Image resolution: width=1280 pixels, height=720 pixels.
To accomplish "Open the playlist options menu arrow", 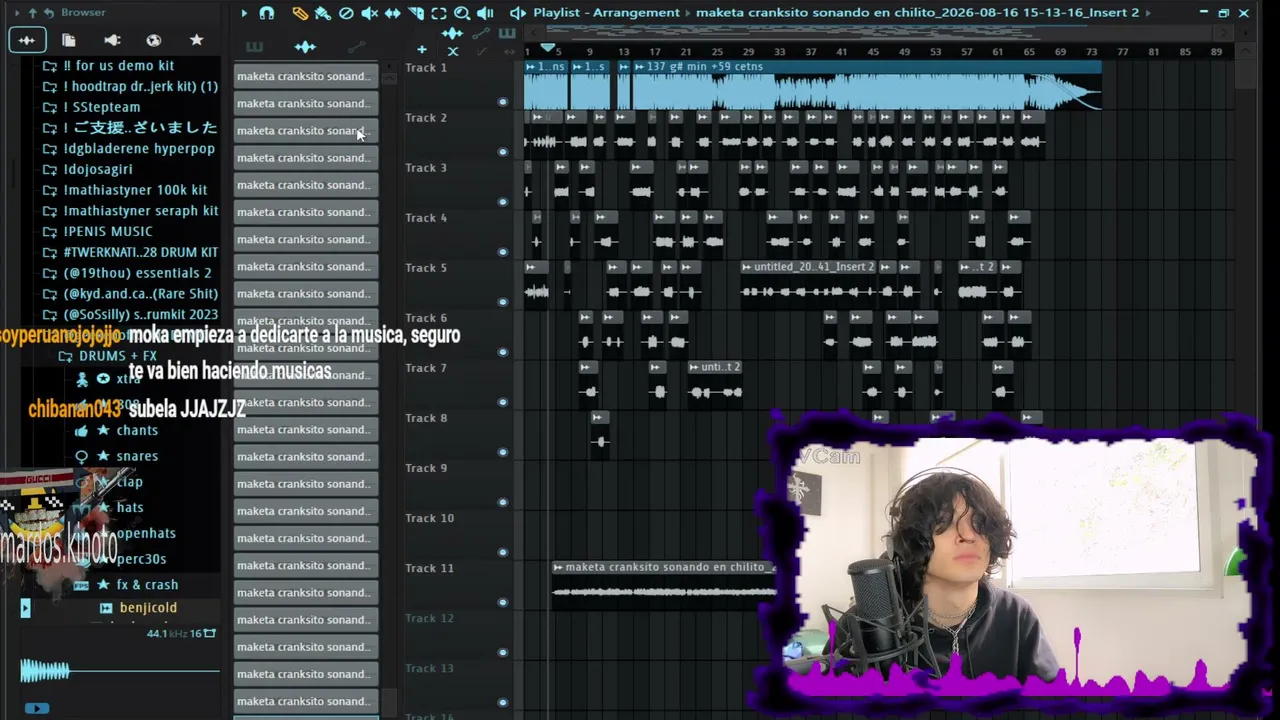I will pos(244,13).
